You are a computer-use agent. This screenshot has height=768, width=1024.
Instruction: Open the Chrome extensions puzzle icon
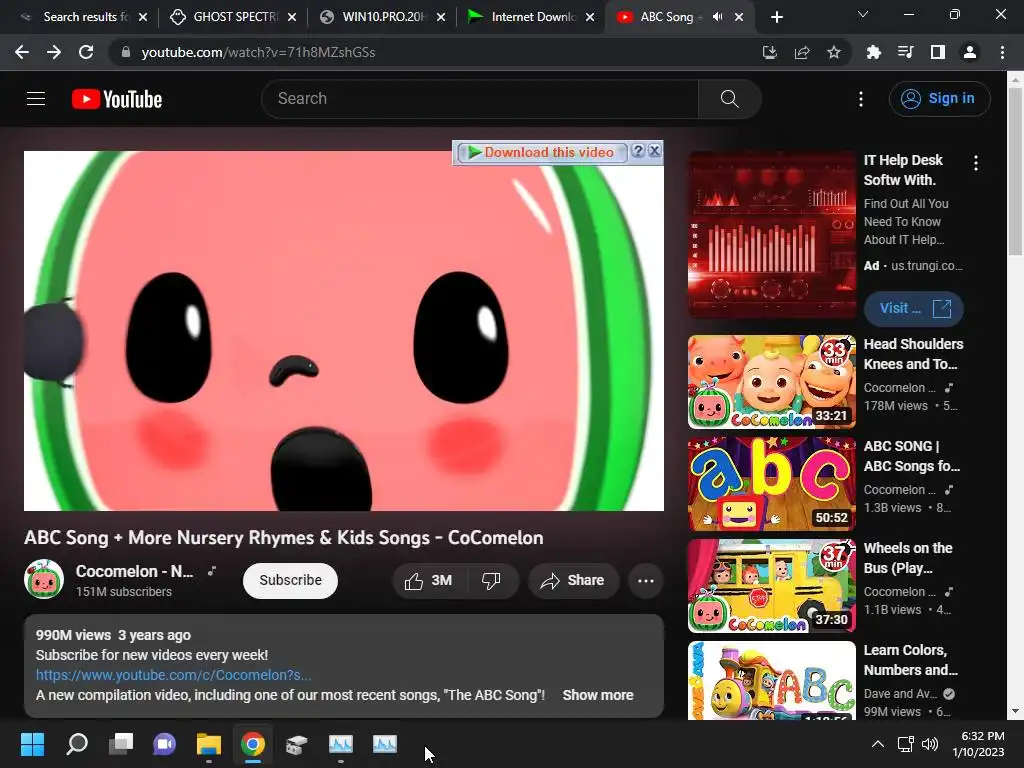point(873,52)
